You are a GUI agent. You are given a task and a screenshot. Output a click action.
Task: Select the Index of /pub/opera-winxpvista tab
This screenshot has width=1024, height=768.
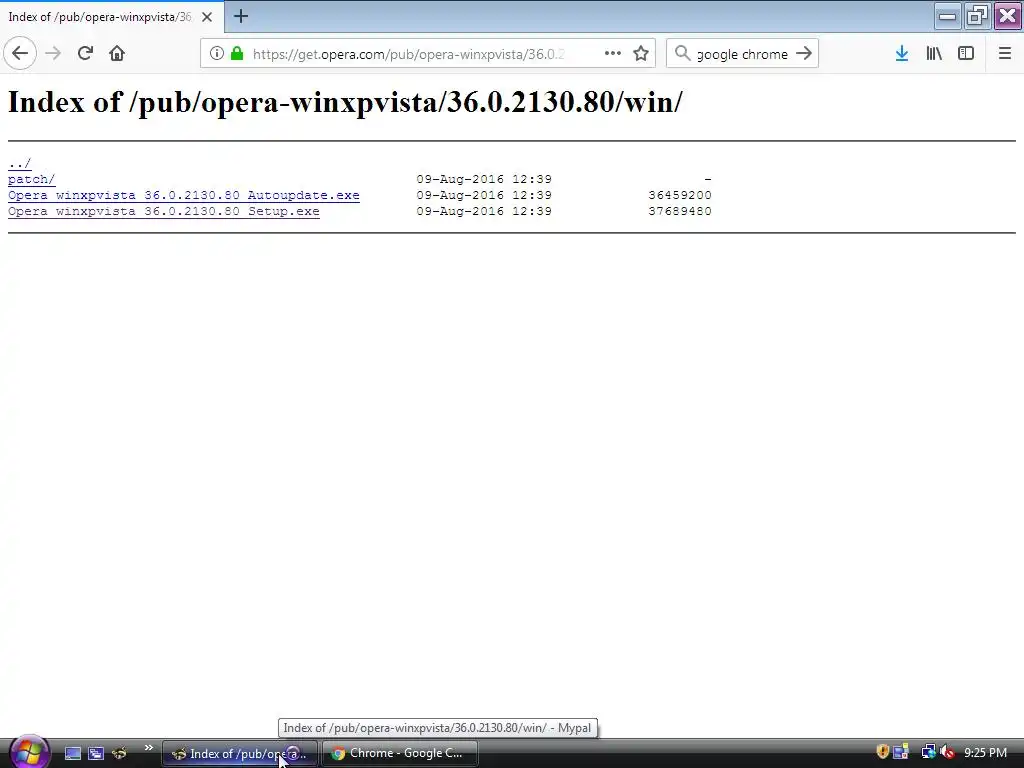(111, 17)
